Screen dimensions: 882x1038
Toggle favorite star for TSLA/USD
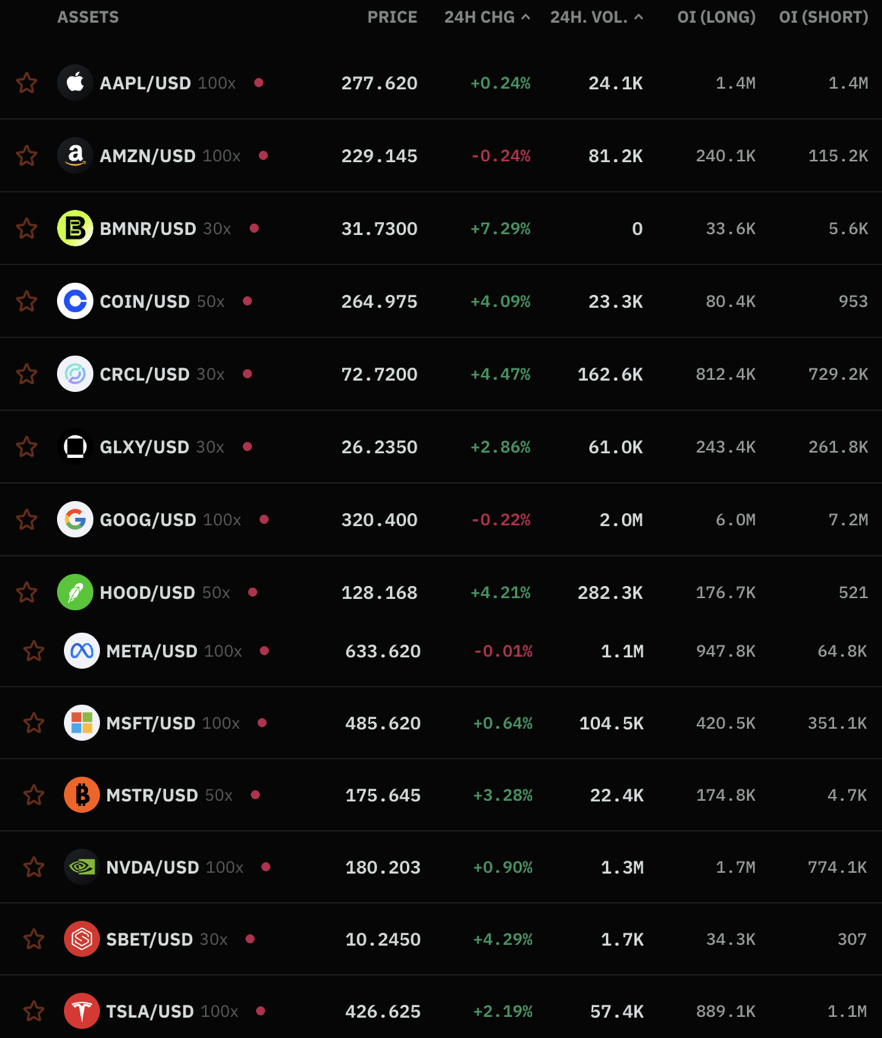click(x=34, y=1011)
